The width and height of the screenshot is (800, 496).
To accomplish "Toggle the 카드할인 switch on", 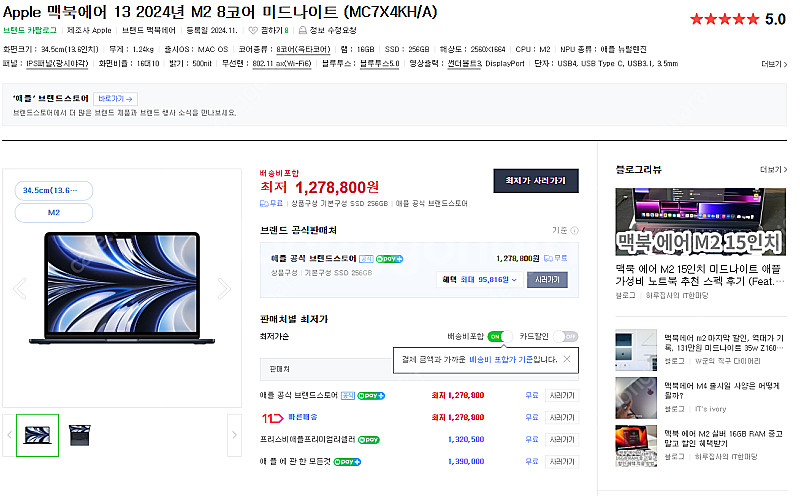I will (566, 337).
